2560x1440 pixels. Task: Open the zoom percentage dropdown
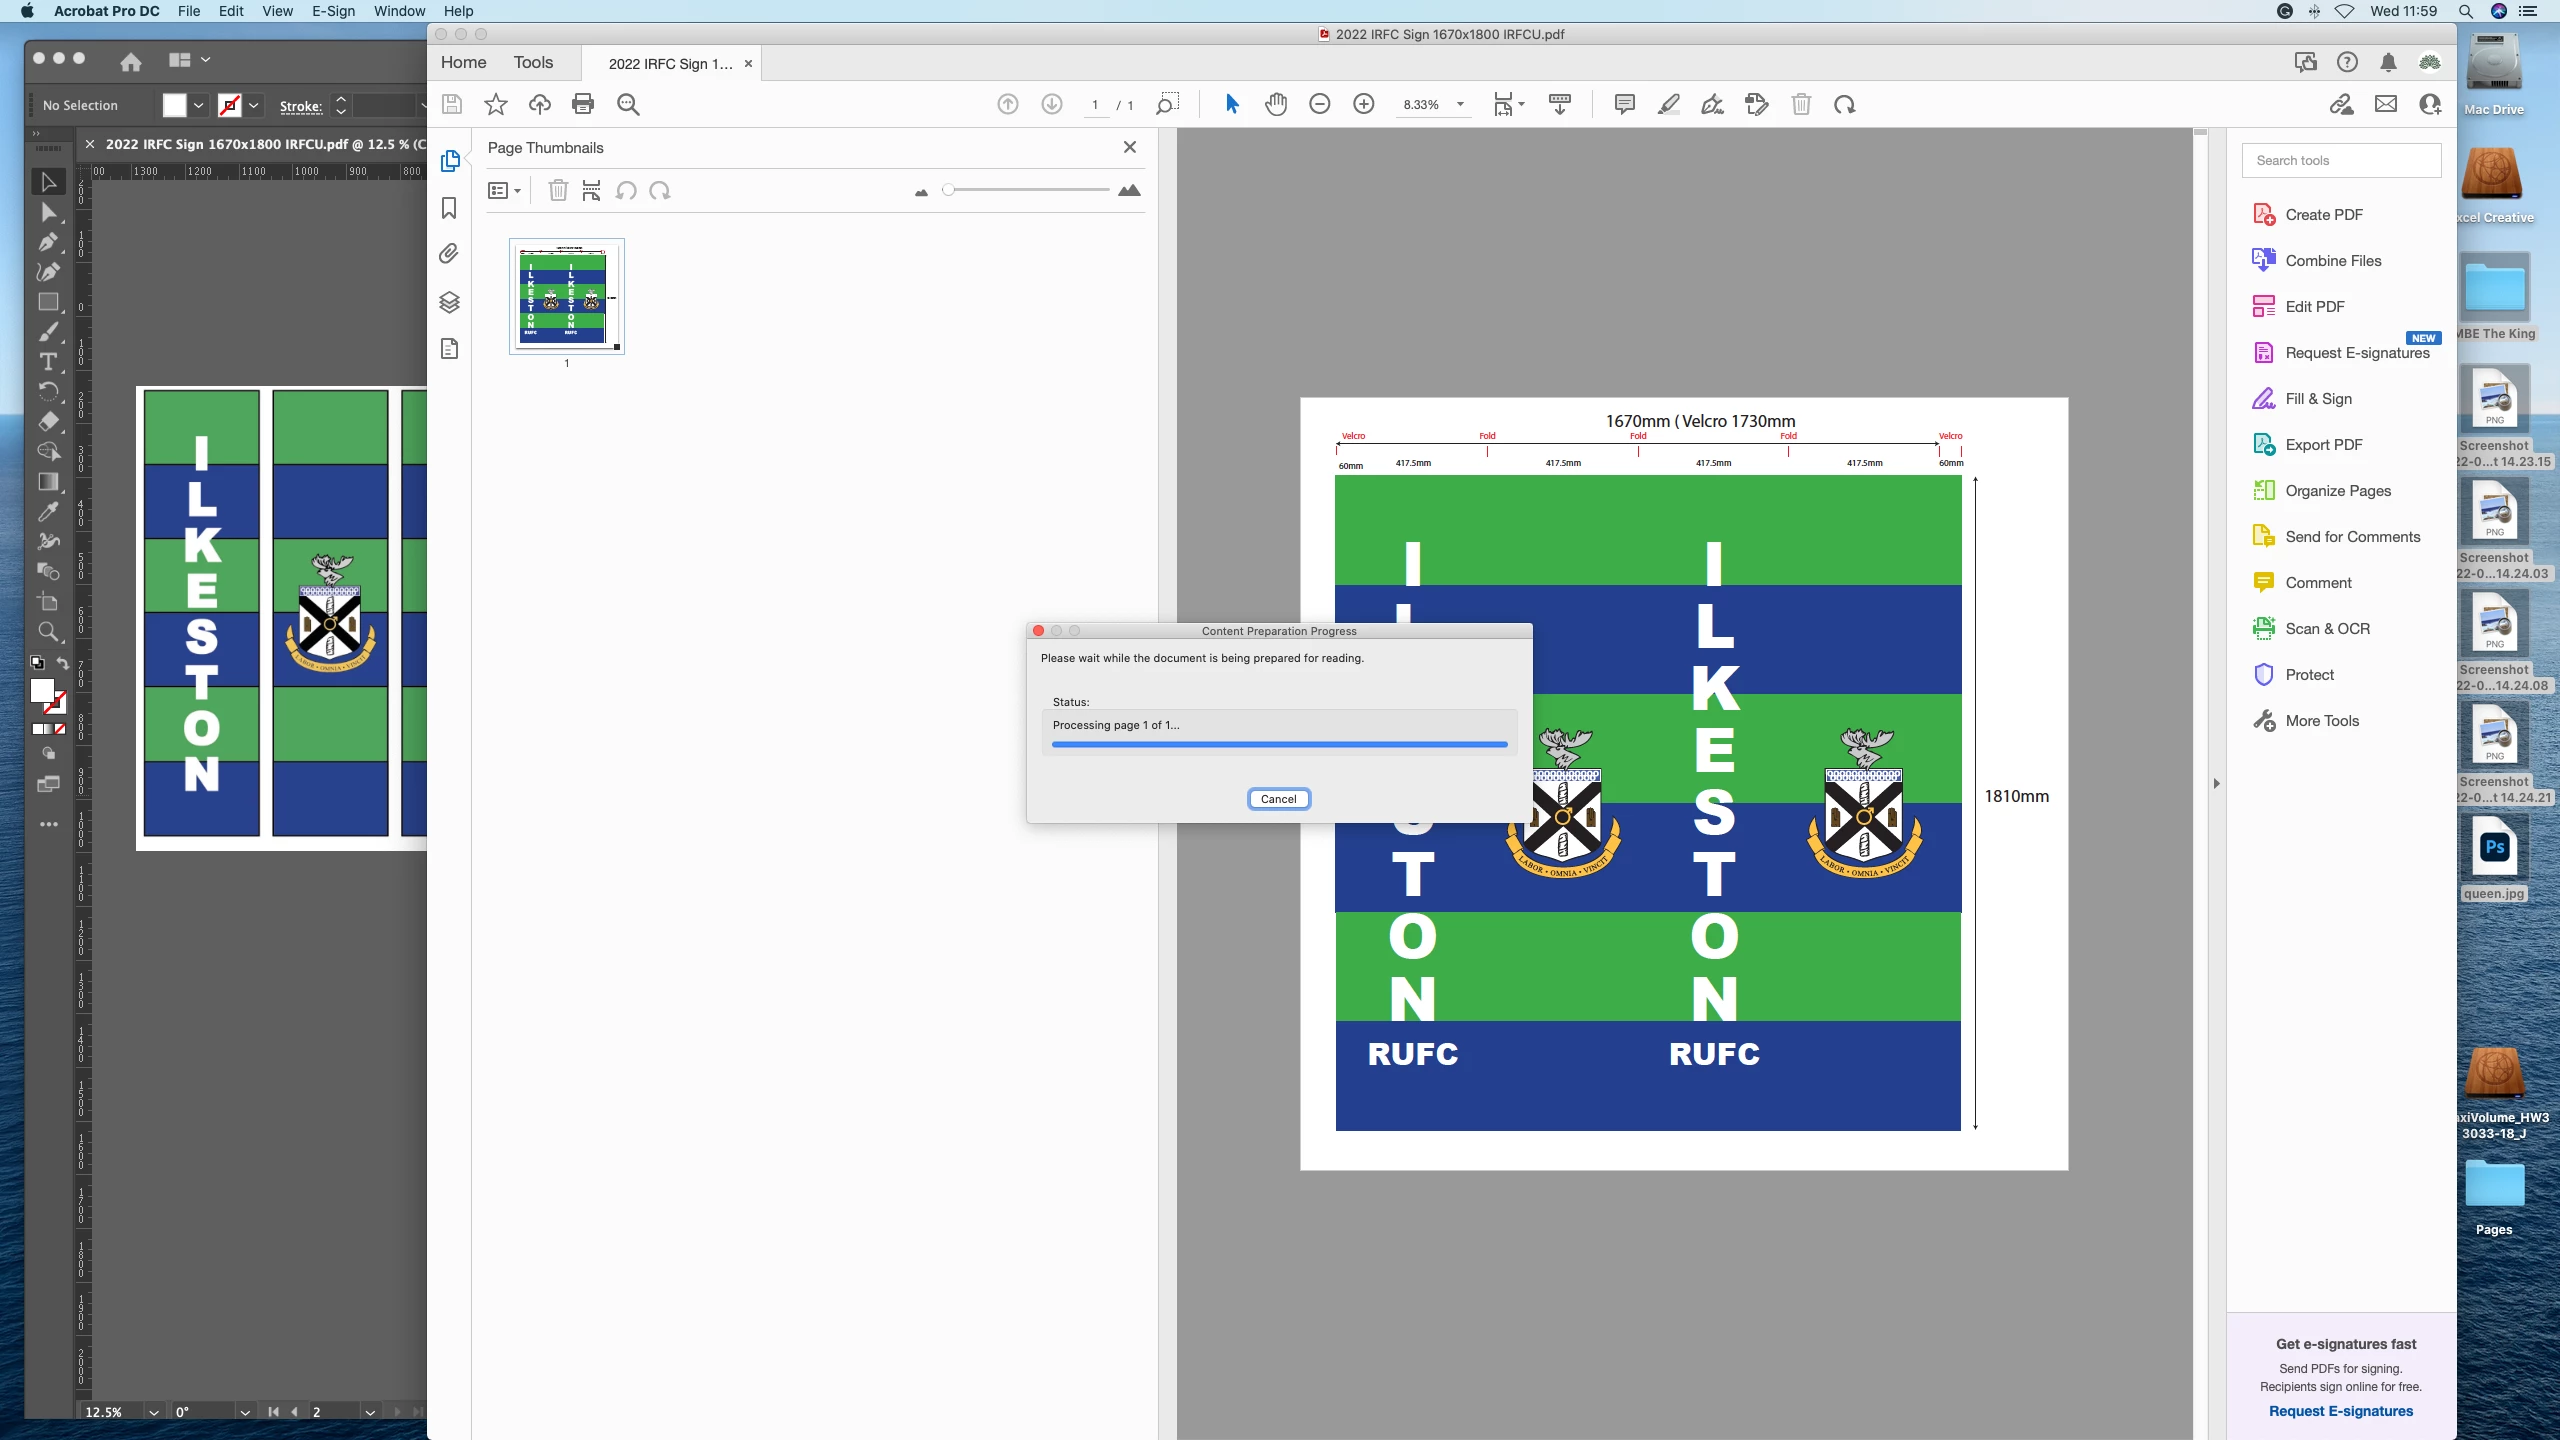tap(1460, 104)
